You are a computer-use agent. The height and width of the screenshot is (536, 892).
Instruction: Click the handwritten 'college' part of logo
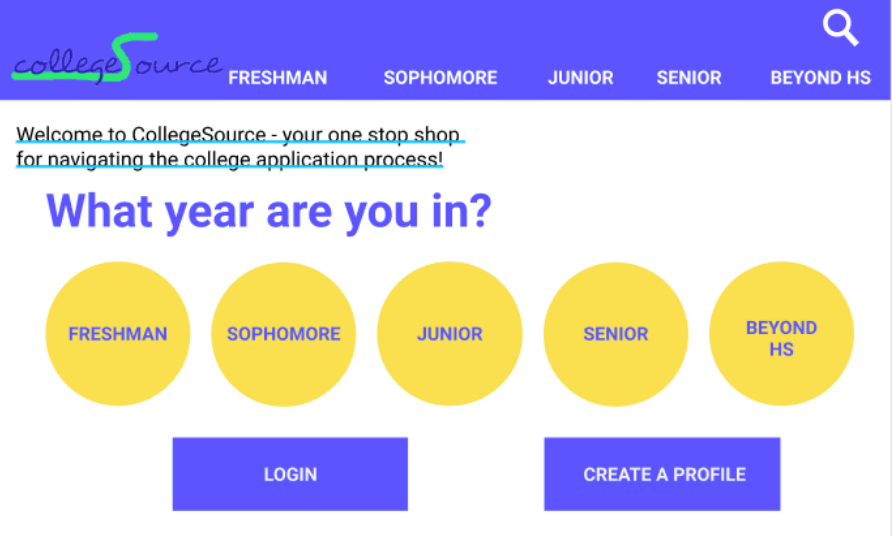click(x=63, y=67)
